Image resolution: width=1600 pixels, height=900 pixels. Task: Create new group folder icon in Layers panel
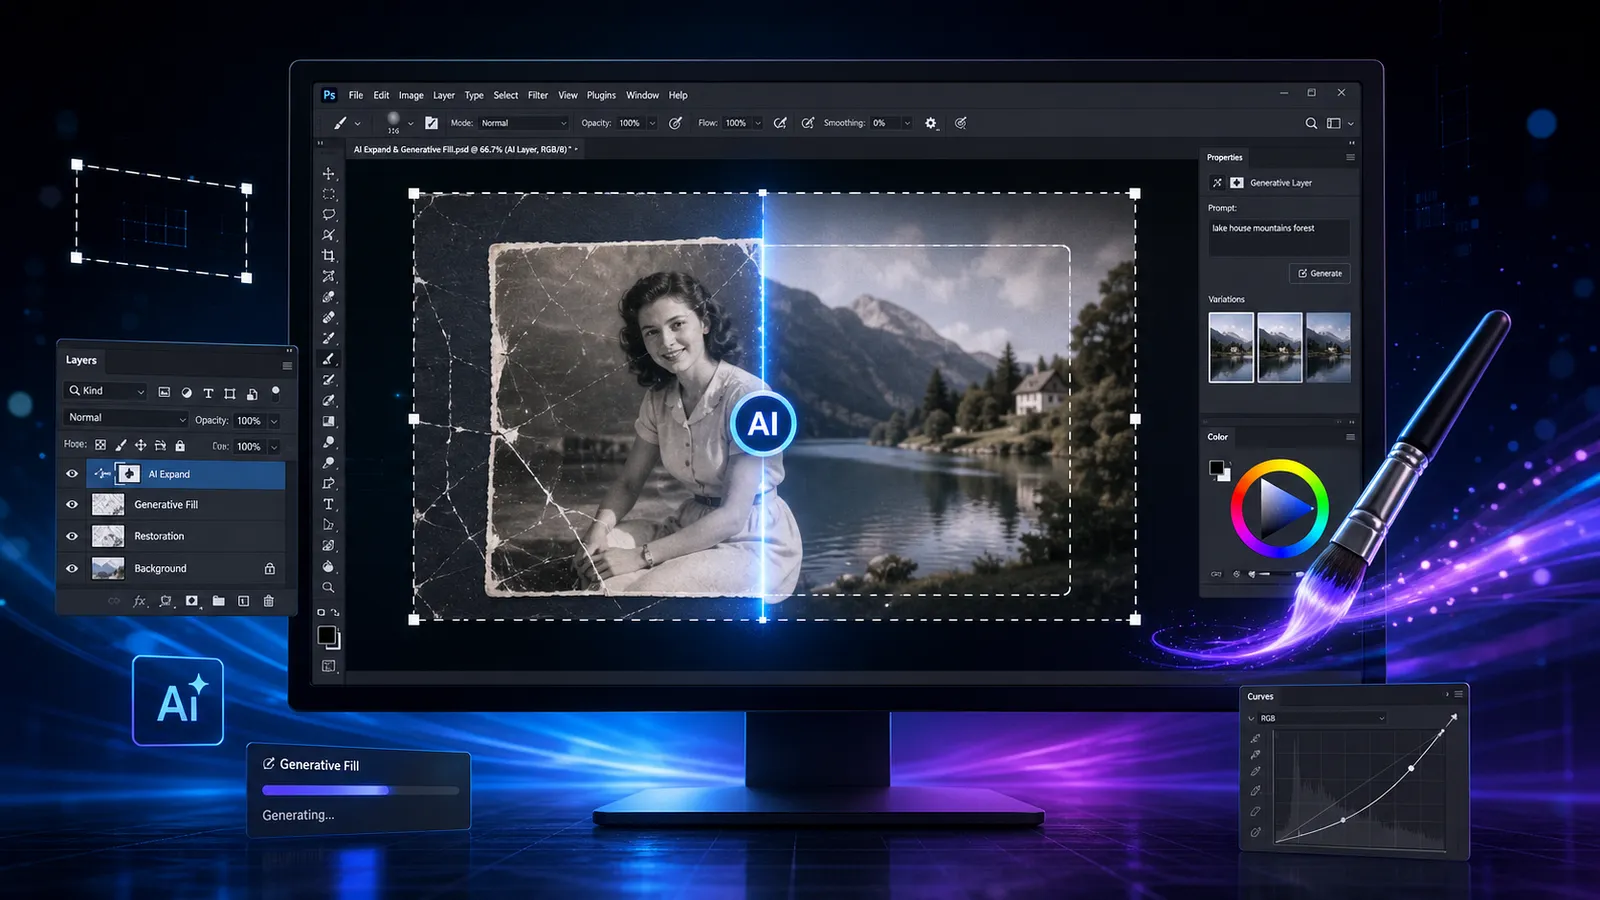218,601
